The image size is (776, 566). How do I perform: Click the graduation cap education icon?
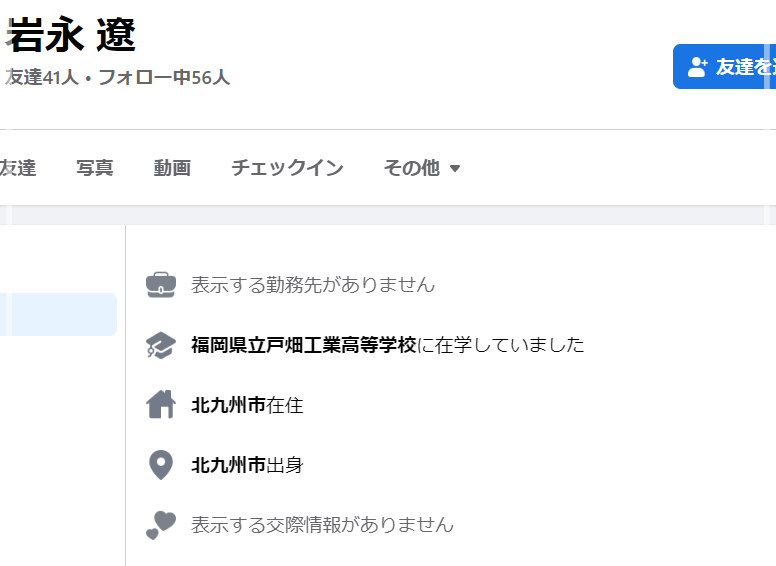(x=161, y=345)
